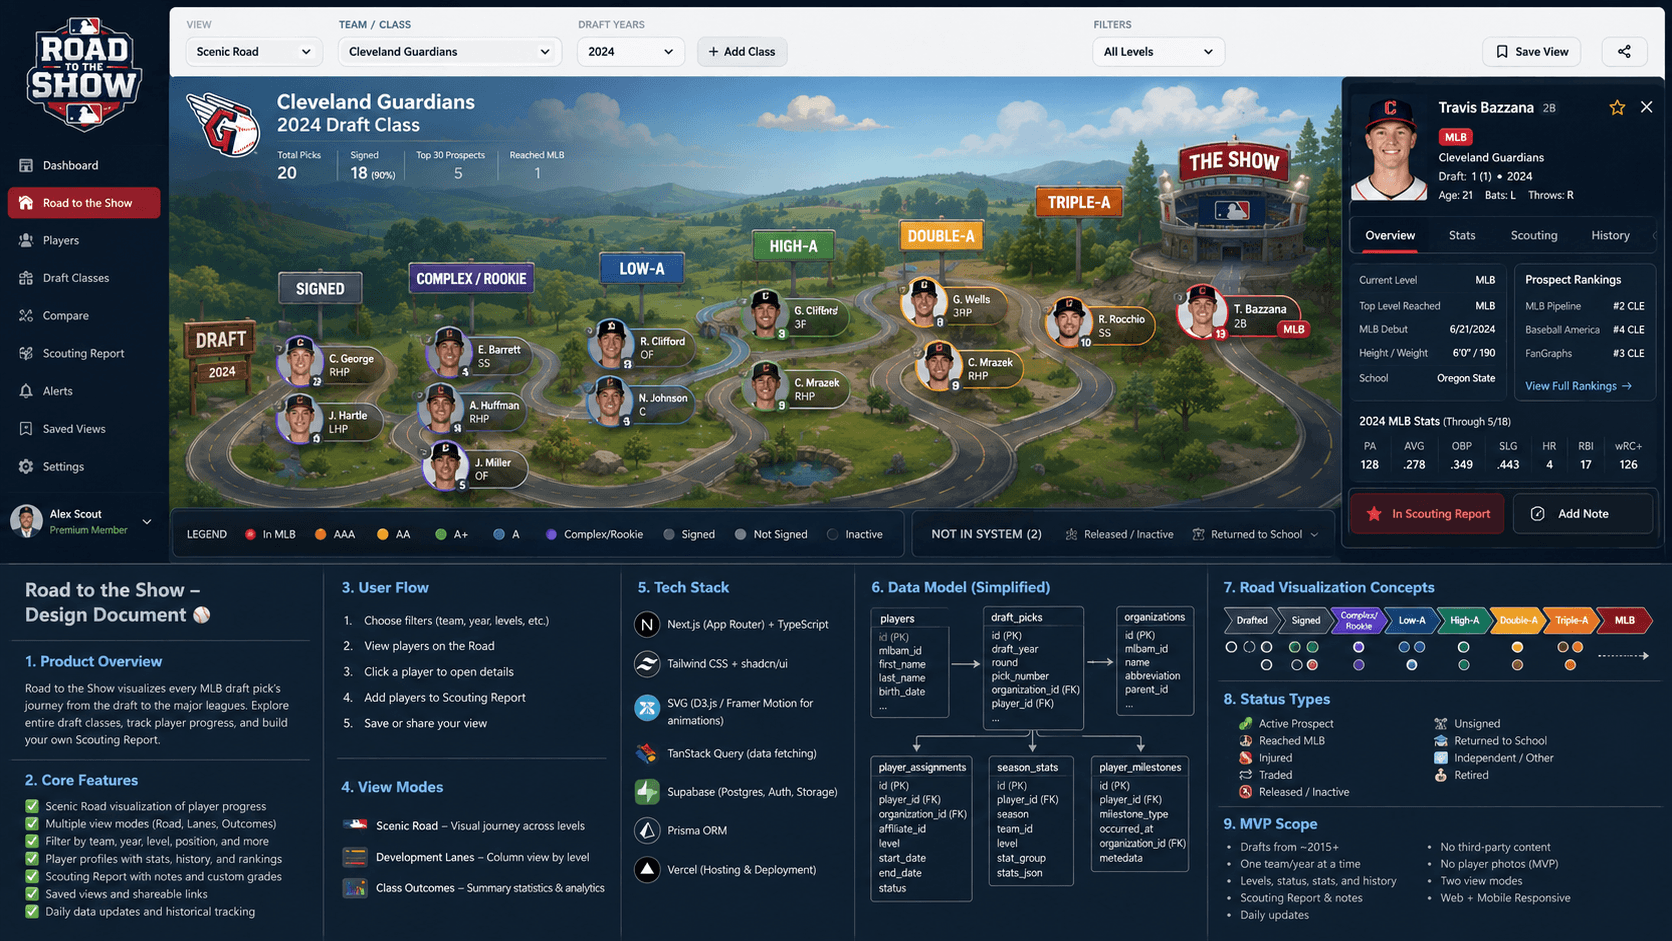Open the Scenic Road view dropdown

click(254, 51)
